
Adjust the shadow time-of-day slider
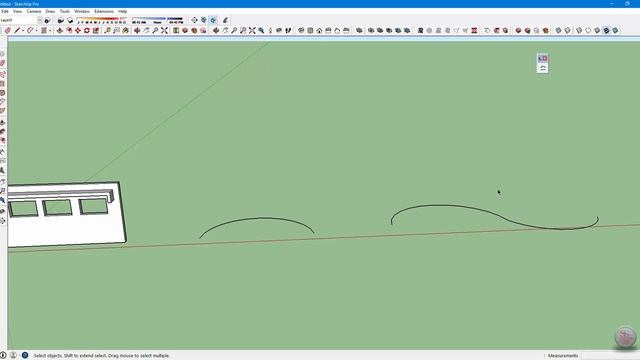157,20
